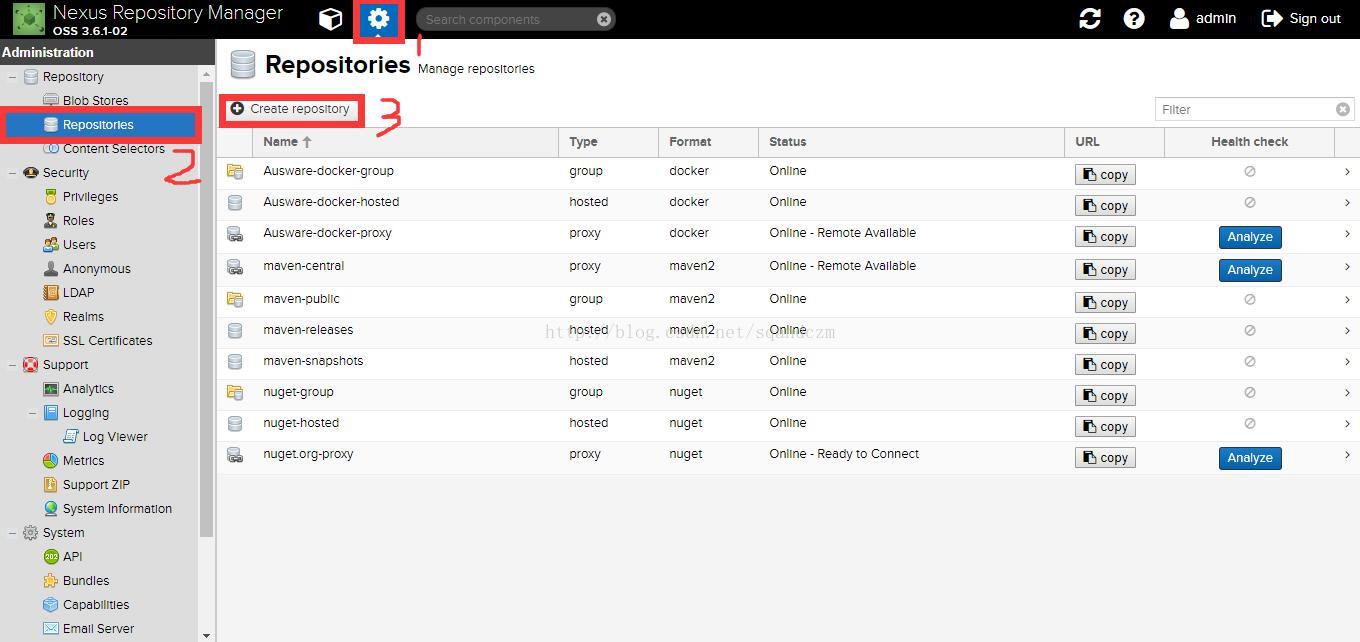1360x642 pixels.
Task: Open Ausware-docker-group row arrow
Action: coord(1347,172)
